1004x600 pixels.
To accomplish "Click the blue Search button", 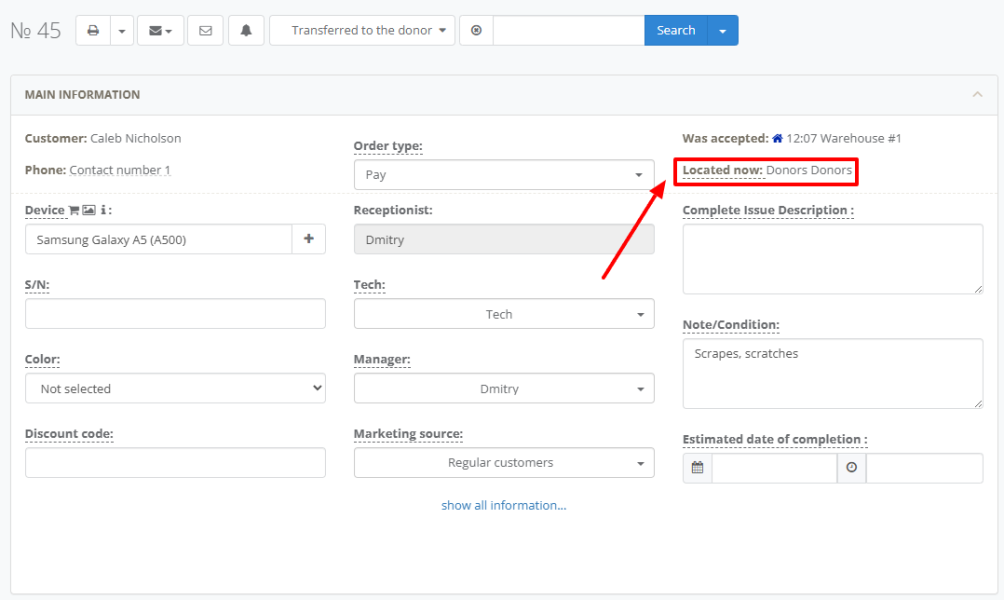I will [x=675, y=30].
